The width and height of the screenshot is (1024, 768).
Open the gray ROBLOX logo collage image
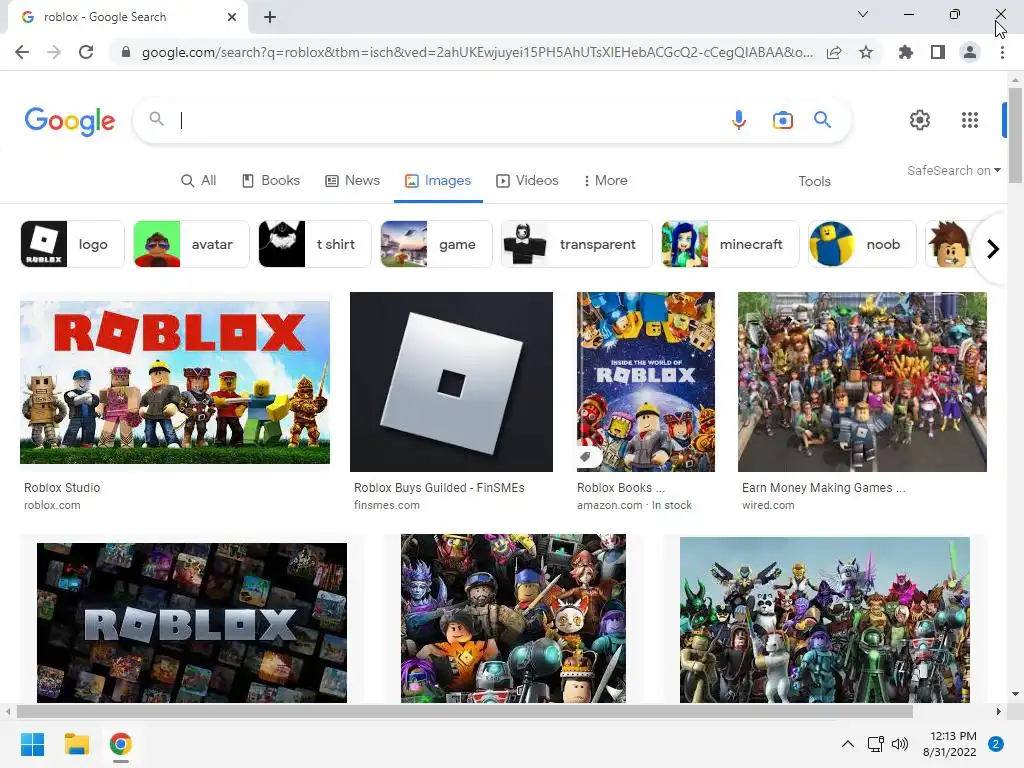(x=192, y=623)
